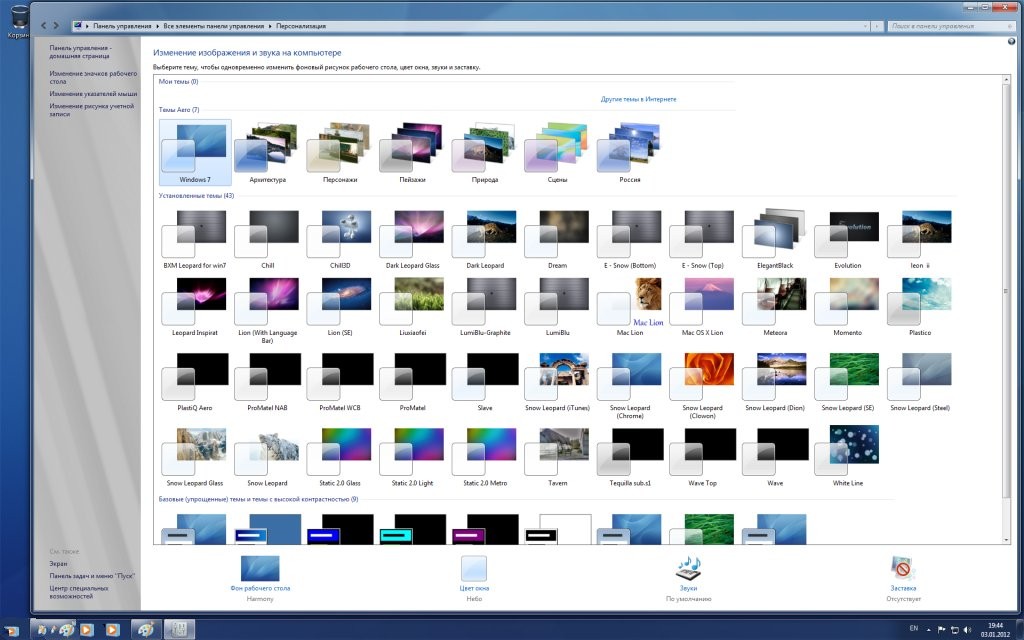Image resolution: width=1024 pixels, height=640 pixels.
Task: Apply the Lion (SE) theme
Action: pyautogui.click(x=340, y=306)
